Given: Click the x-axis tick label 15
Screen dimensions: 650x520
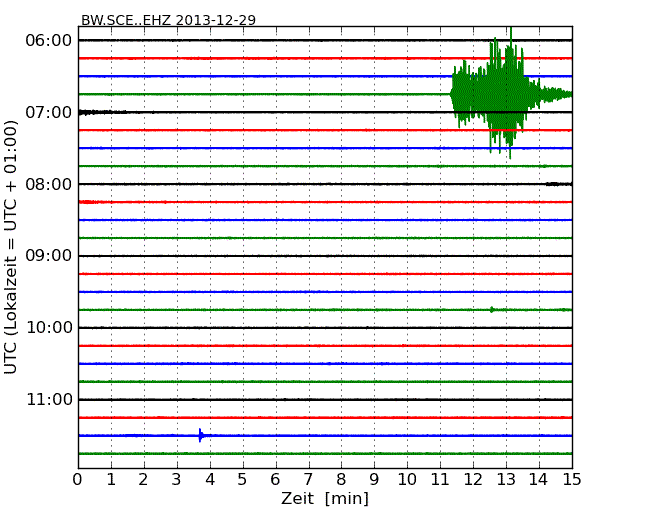Looking at the screenshot, I should click(x=571, y=480).
